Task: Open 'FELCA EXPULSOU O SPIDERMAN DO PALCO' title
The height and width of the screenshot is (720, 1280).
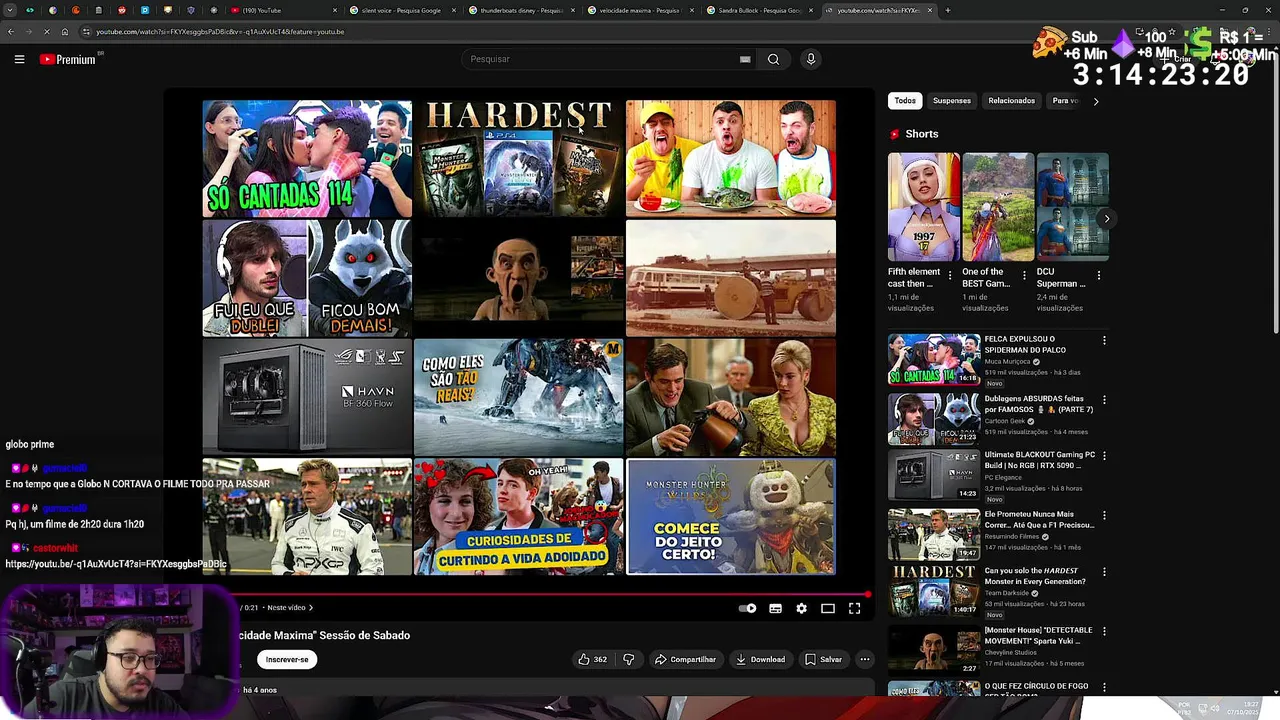Action: pyautogui.click(x=1025, y=345)
